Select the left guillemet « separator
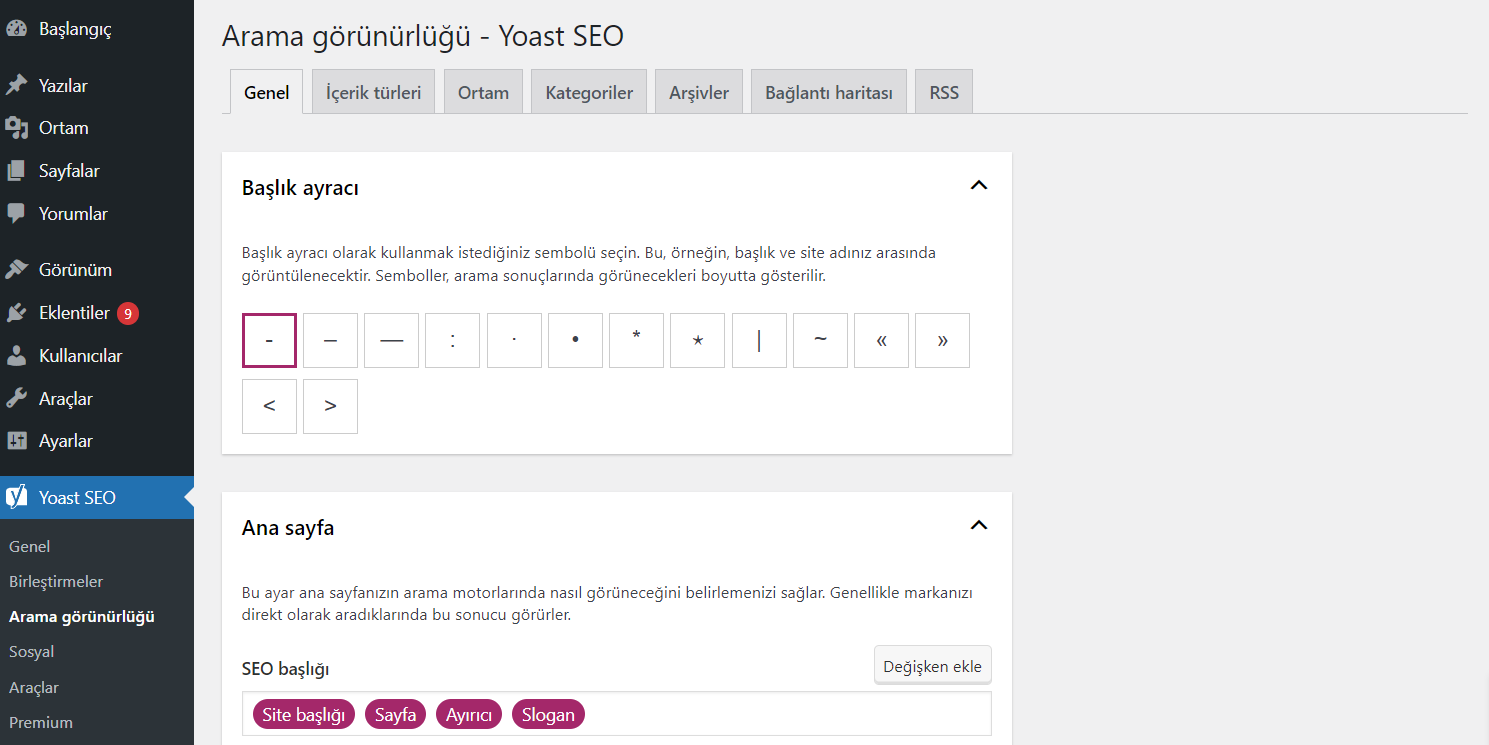Viewport: 1489px width, 745px height. (881, 340)
